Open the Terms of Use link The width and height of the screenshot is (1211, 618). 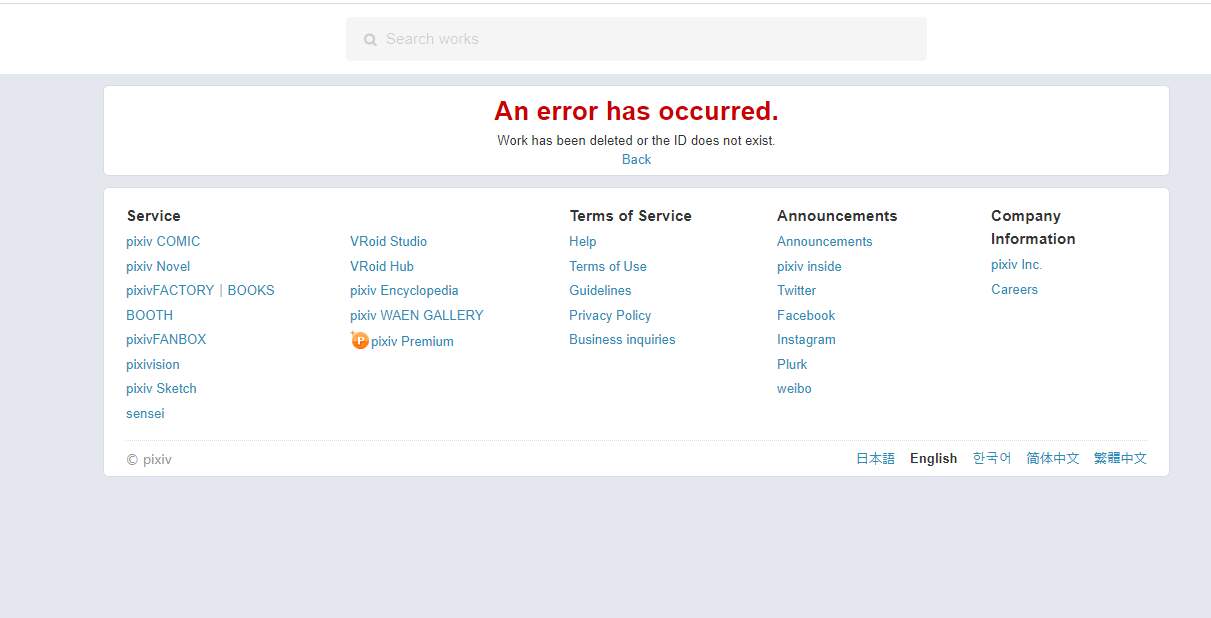608,267
